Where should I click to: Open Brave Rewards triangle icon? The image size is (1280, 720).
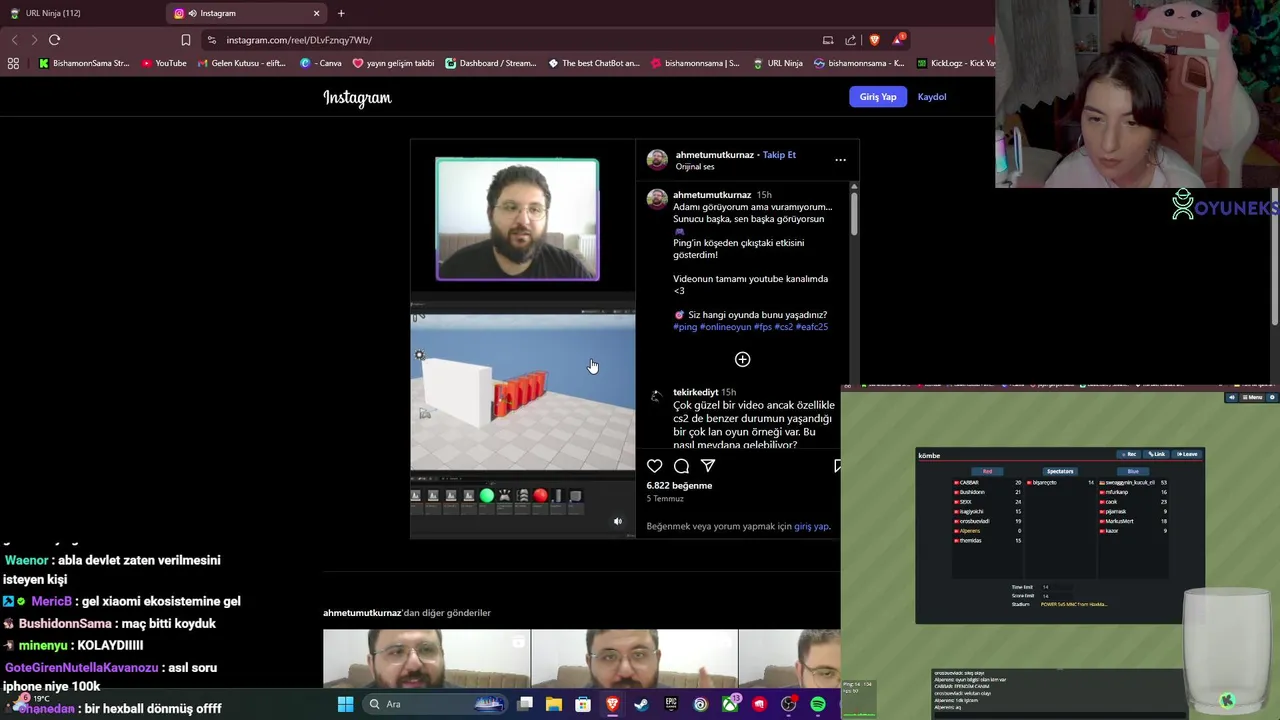pyautogui.click(x=898, y=40)
